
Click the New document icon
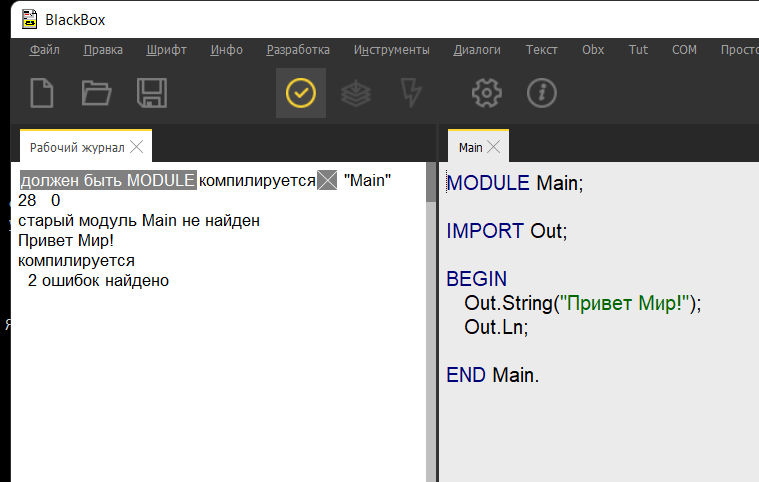click(42, 93)
